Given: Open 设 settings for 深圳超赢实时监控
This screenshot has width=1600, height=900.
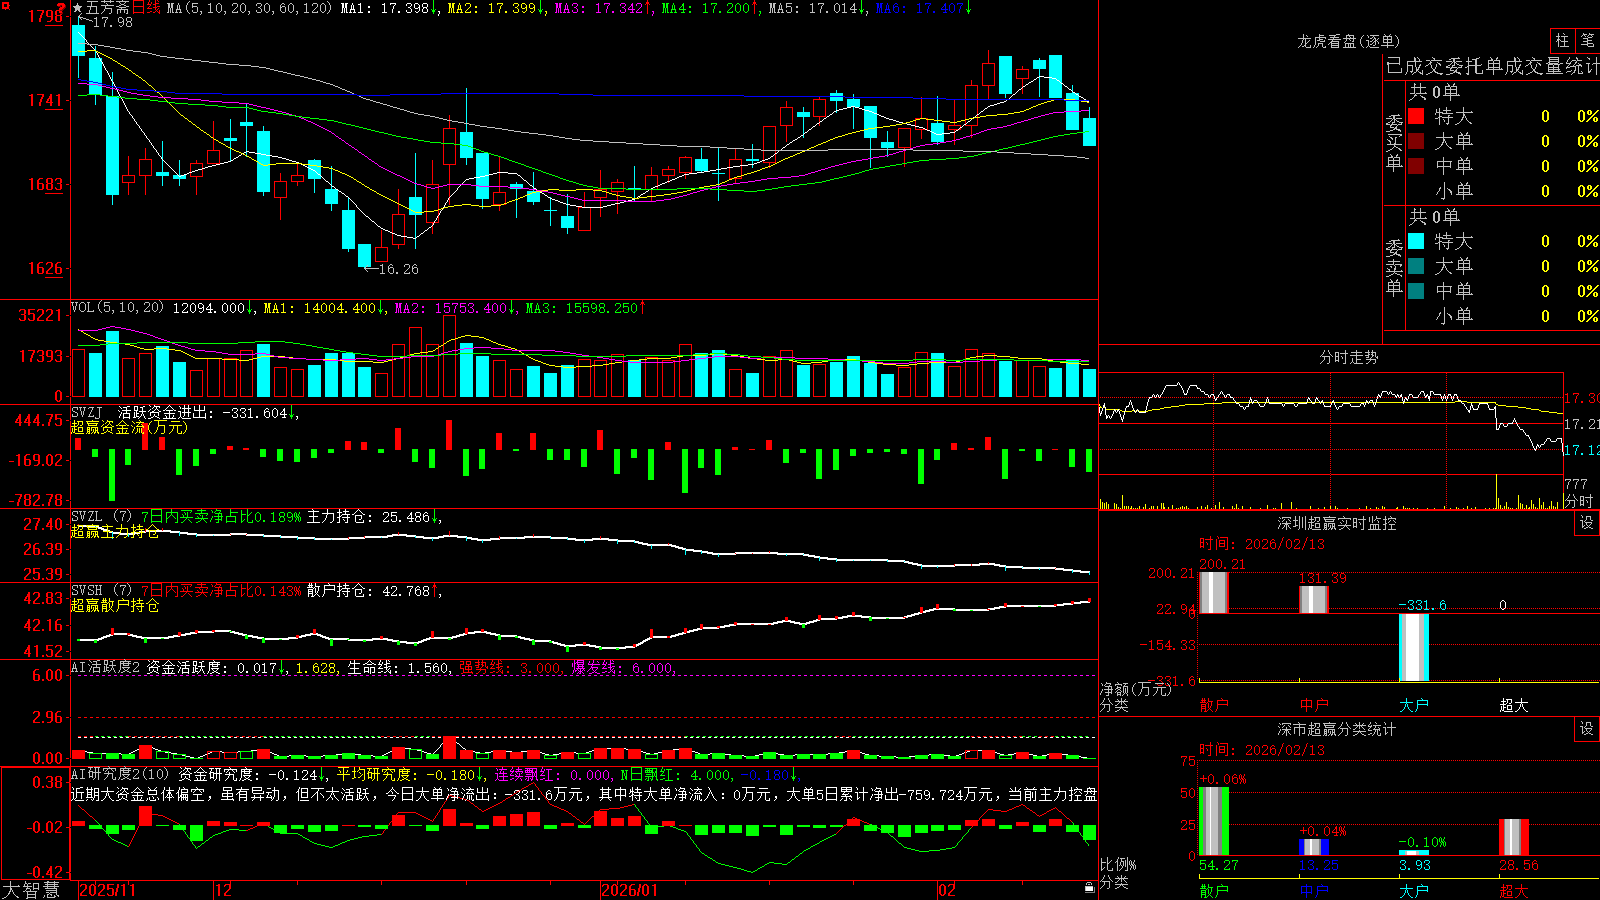Looking at the screenshot, I should [1587, 523].
